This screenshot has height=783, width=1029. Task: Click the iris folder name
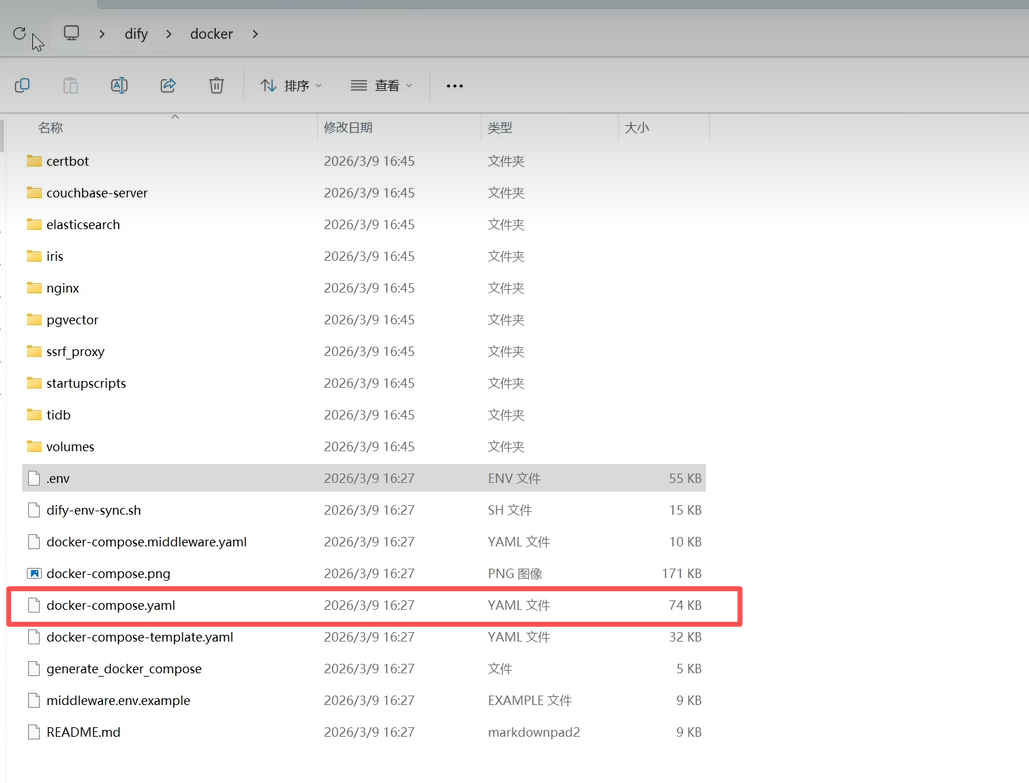[x=54, y=256]
